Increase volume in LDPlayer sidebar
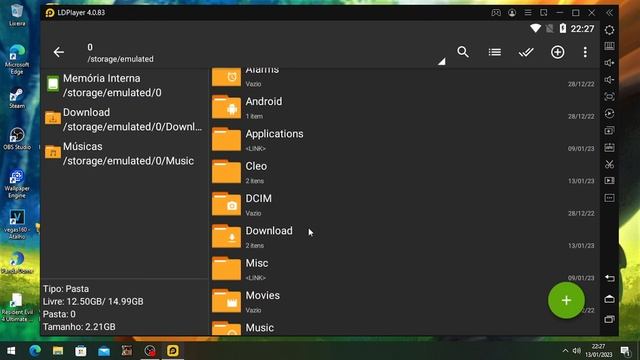This screenshot has width=640, height=360. tap(609, 62)
